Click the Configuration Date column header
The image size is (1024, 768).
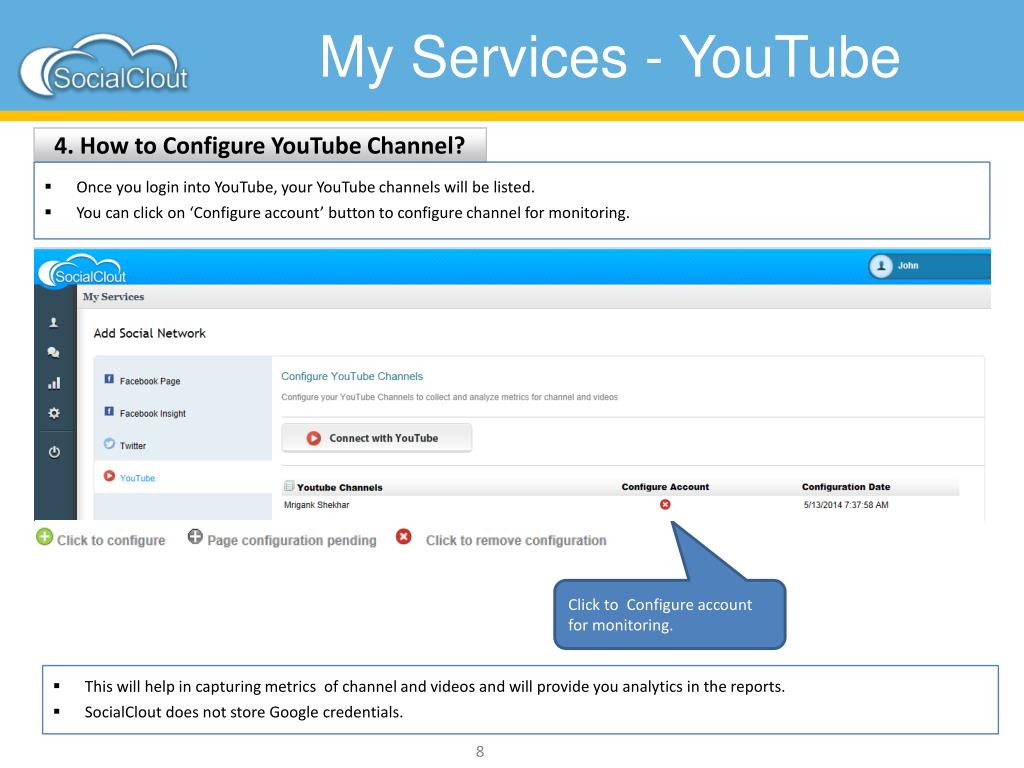click(x=846, y=487)
